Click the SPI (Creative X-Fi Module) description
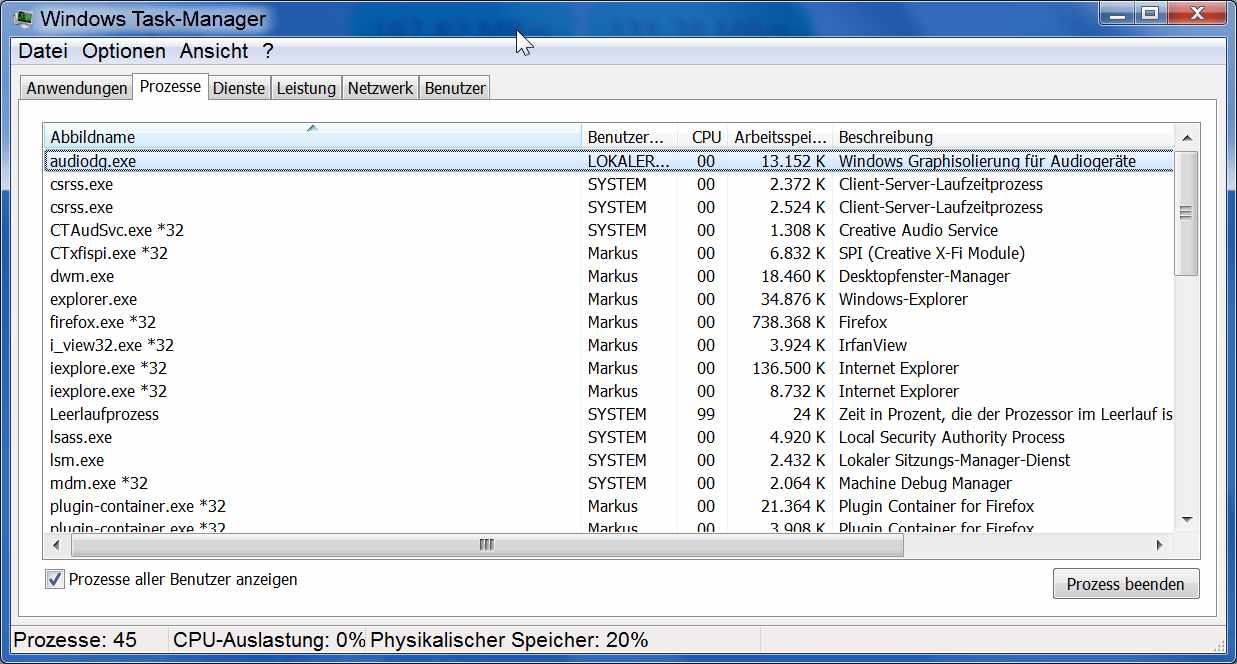 (932, 253)
